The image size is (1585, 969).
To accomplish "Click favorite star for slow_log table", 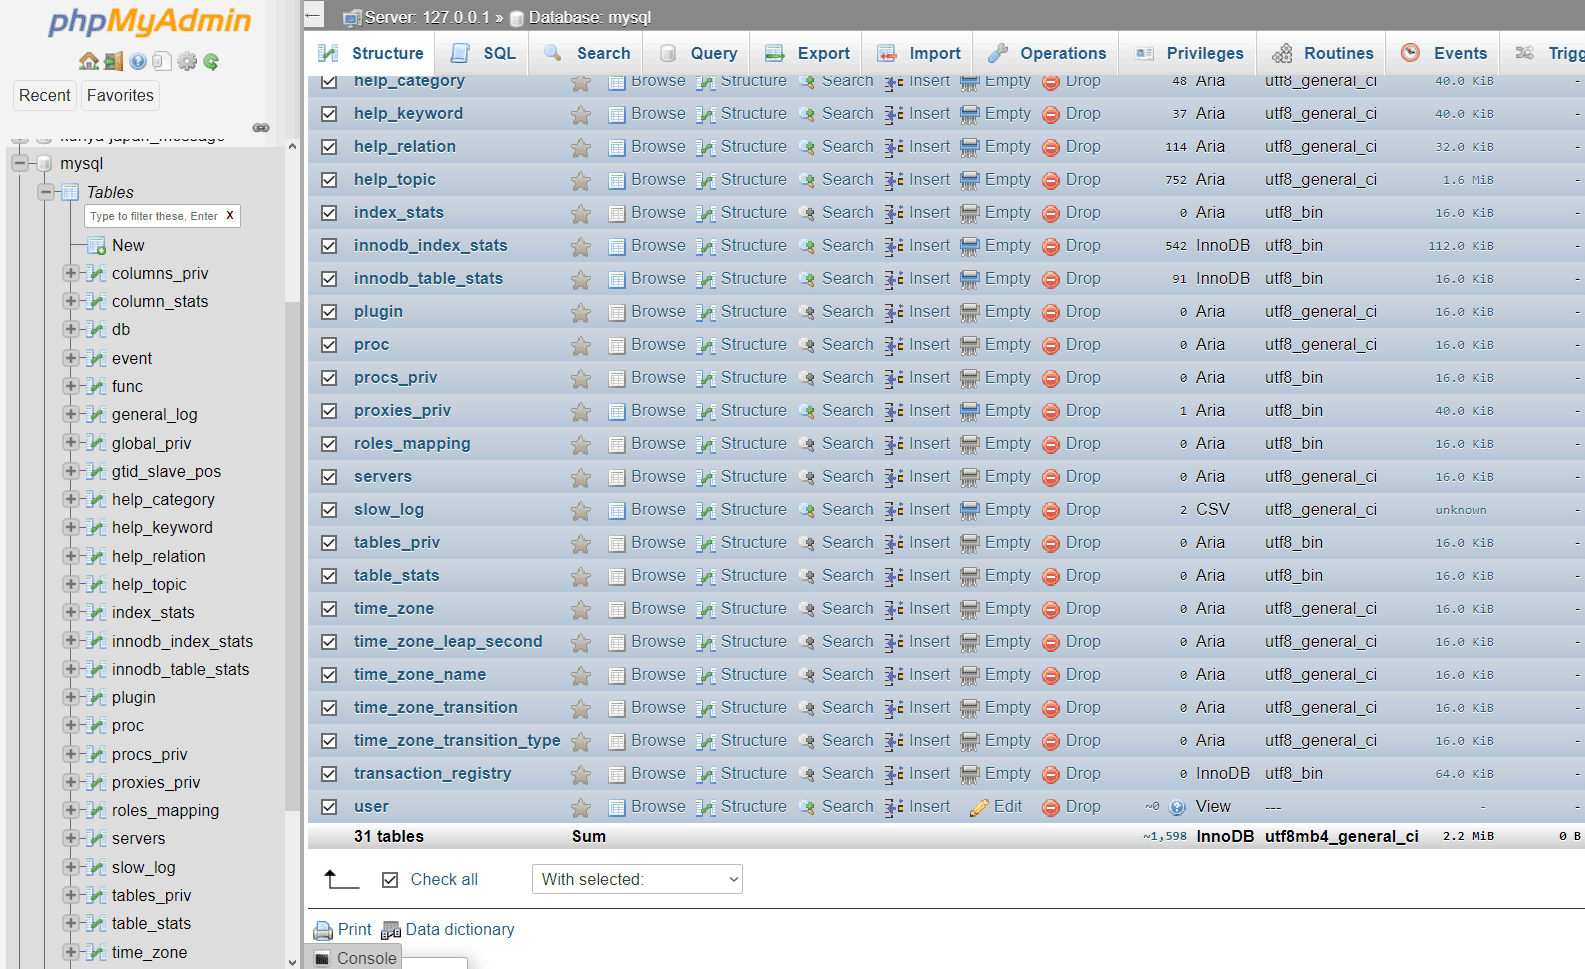I will pyautogui.click(x=580, y=510).
